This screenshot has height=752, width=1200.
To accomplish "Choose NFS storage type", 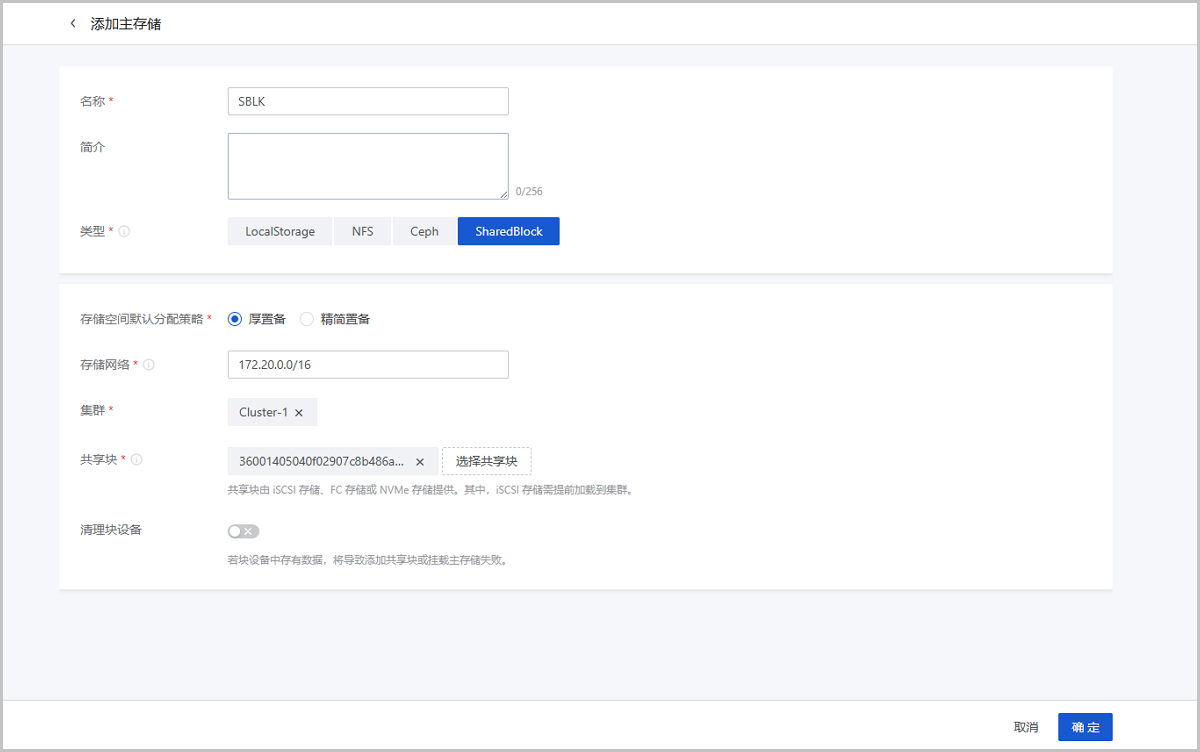I will [362, 231].
